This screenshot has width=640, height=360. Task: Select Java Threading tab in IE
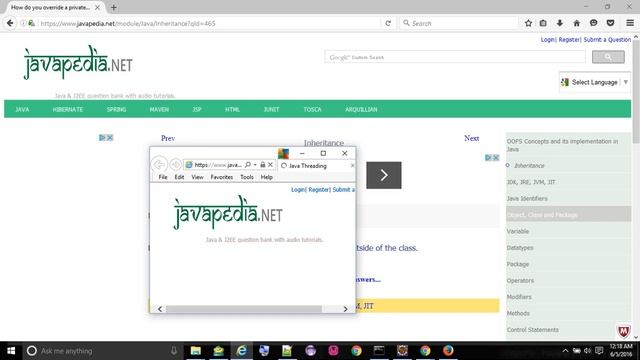(x=317, y=165)
